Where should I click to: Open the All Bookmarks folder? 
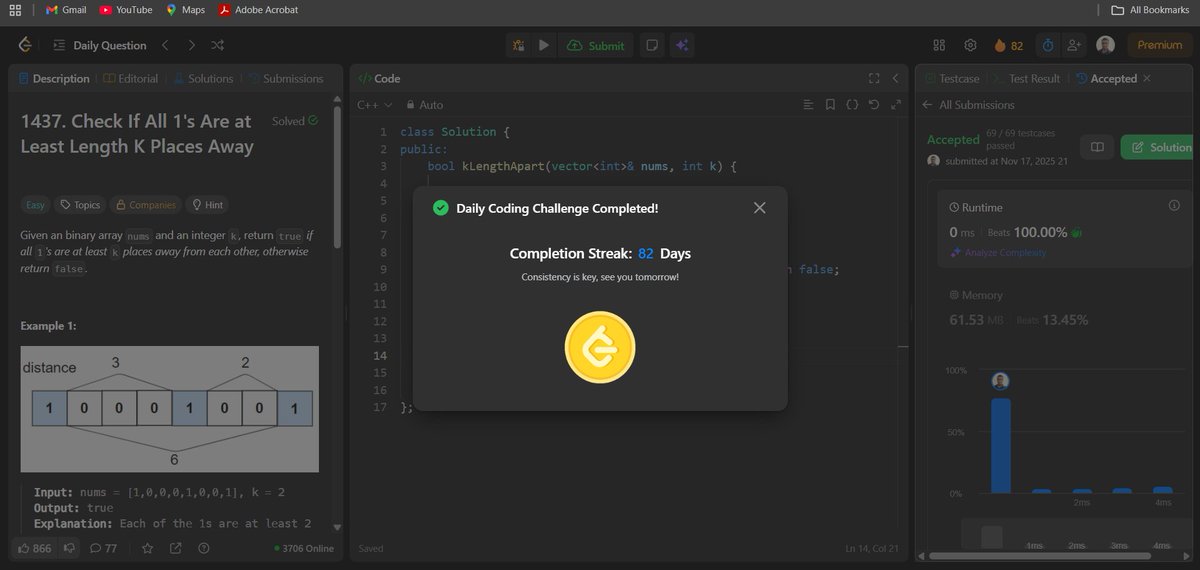point(1150,10)
